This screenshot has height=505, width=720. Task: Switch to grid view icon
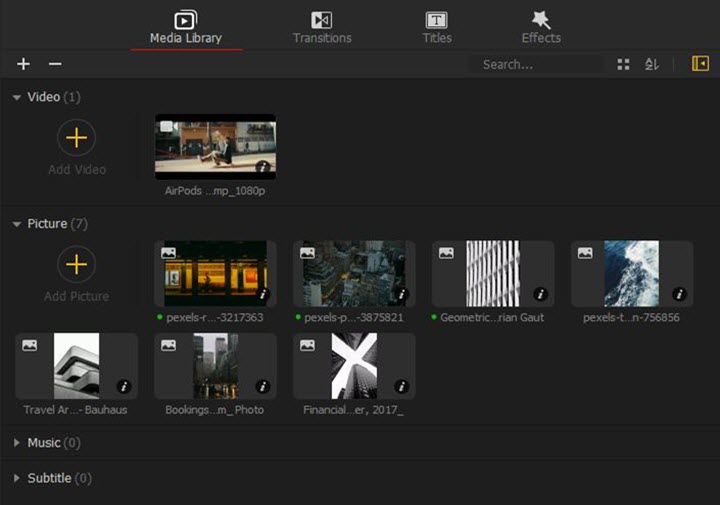(x=623, y=64)
